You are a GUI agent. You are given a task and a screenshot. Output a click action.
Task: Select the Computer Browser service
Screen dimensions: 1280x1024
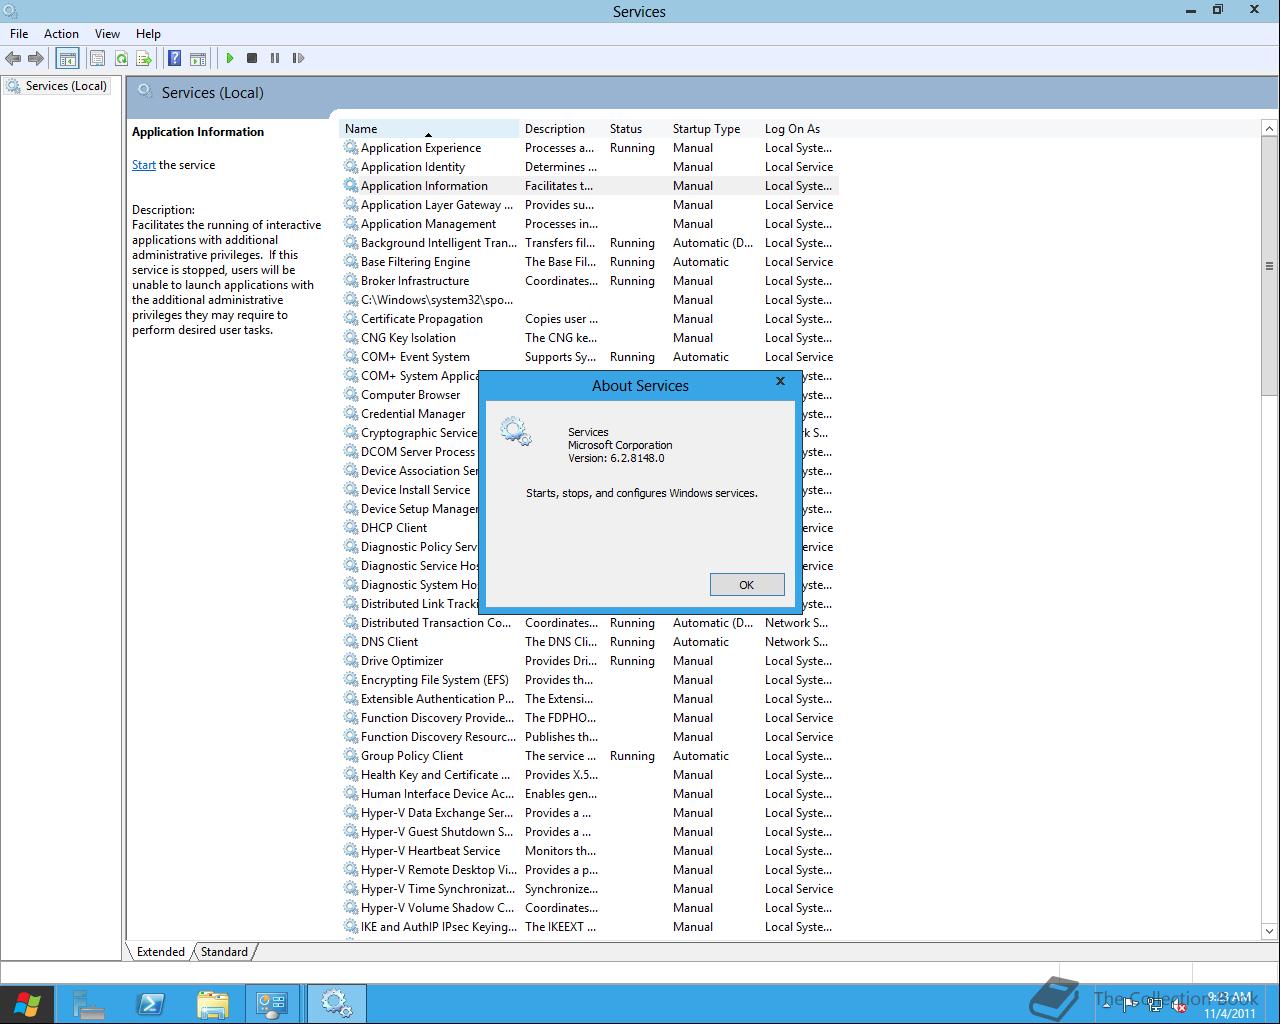(x=410, y=395)
